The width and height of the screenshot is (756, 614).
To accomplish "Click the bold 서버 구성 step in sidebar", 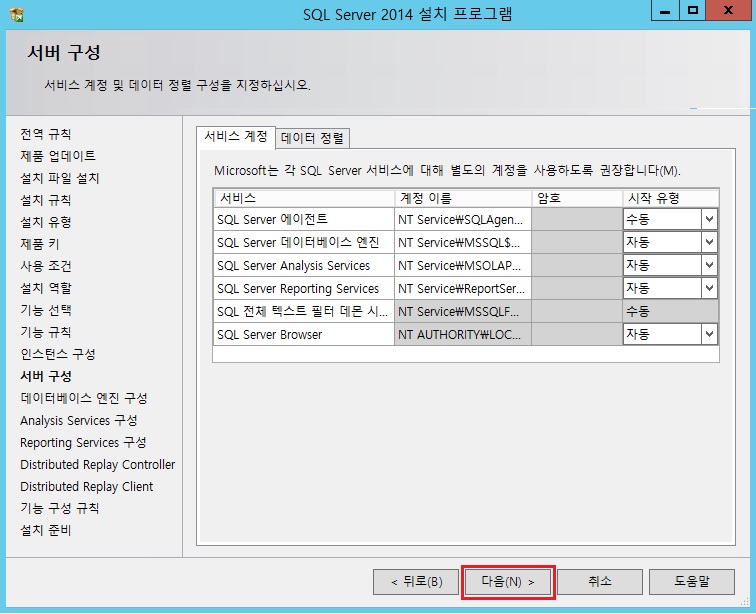I will (46, 376).
